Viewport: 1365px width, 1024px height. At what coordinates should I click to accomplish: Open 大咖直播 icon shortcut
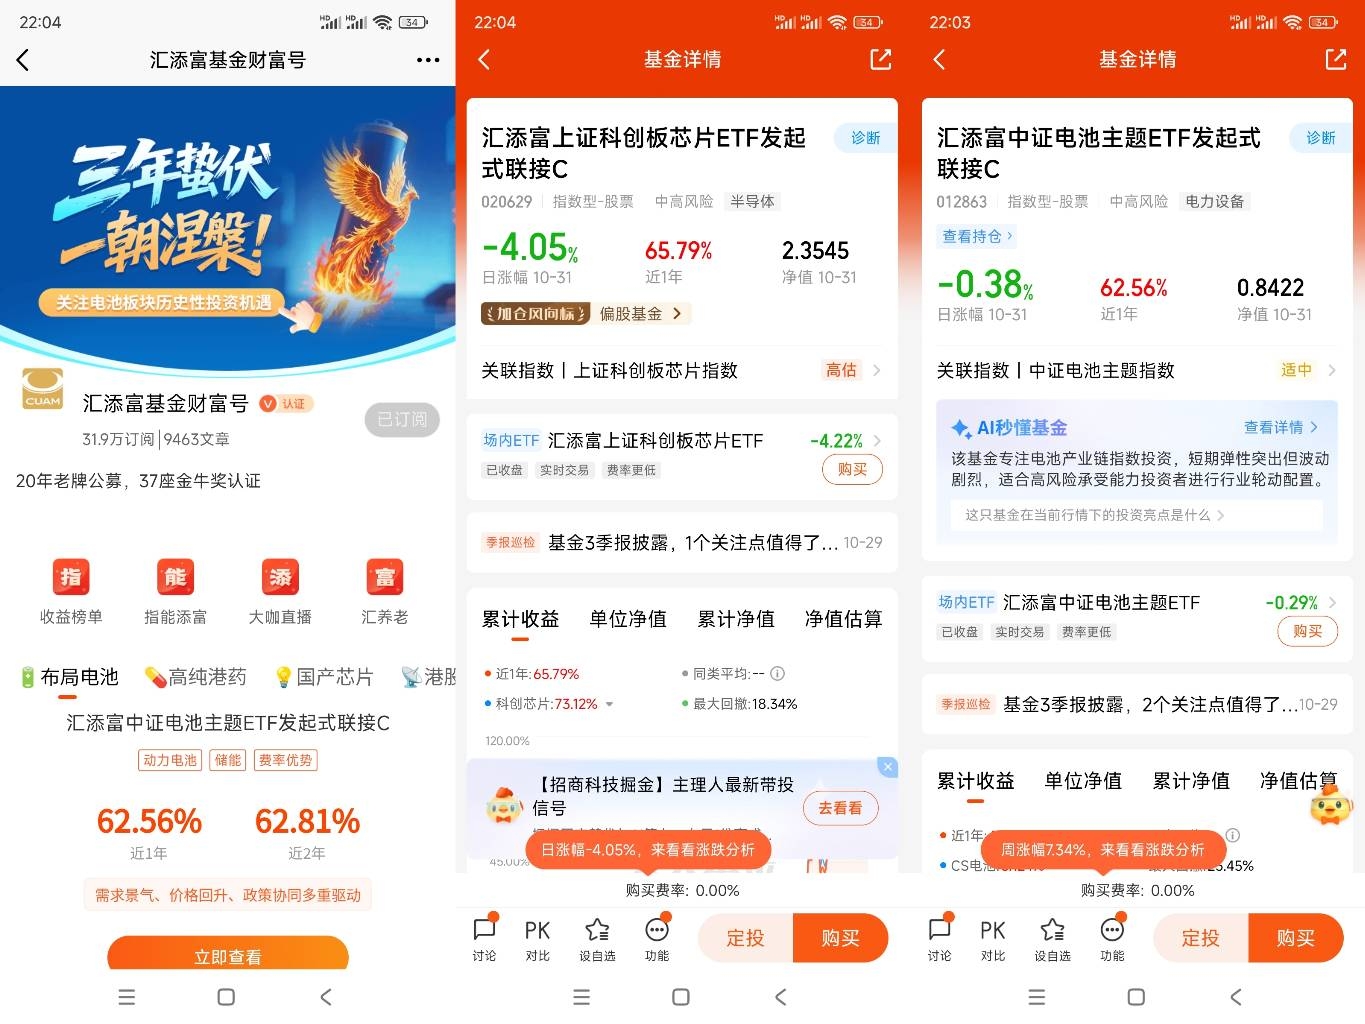tap(280, 592)
